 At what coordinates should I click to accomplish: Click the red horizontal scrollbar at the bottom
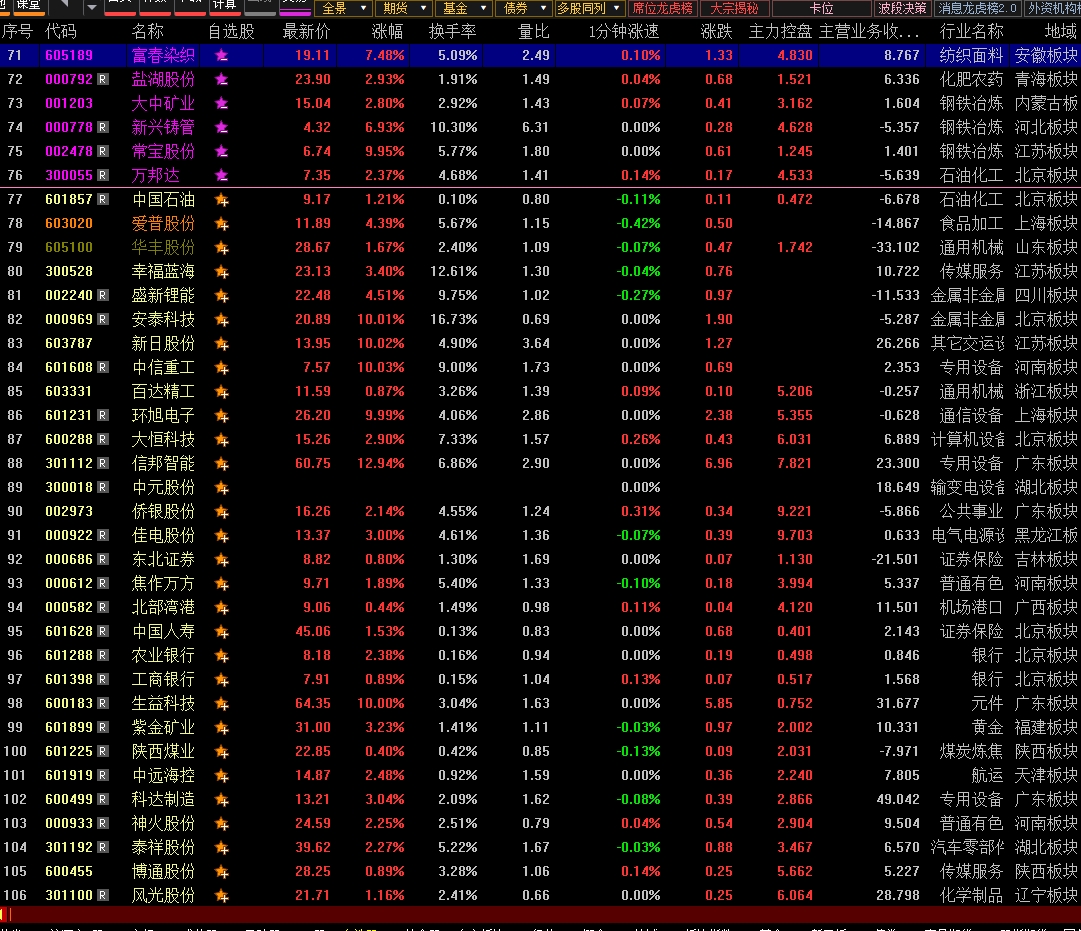coord(540,914)
